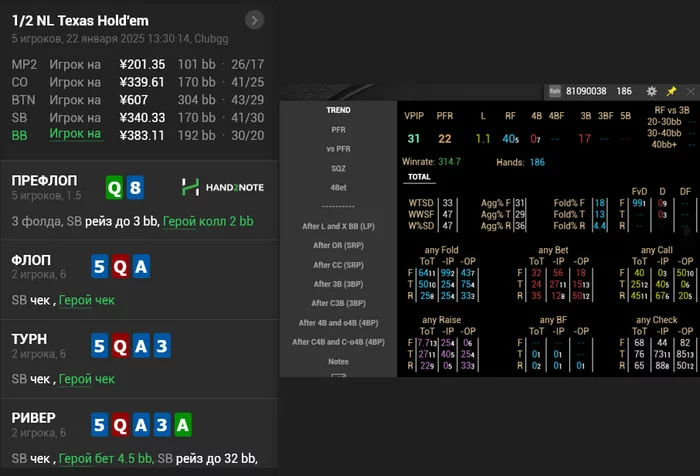Open the SQZ stats section

tap(338, 168)
